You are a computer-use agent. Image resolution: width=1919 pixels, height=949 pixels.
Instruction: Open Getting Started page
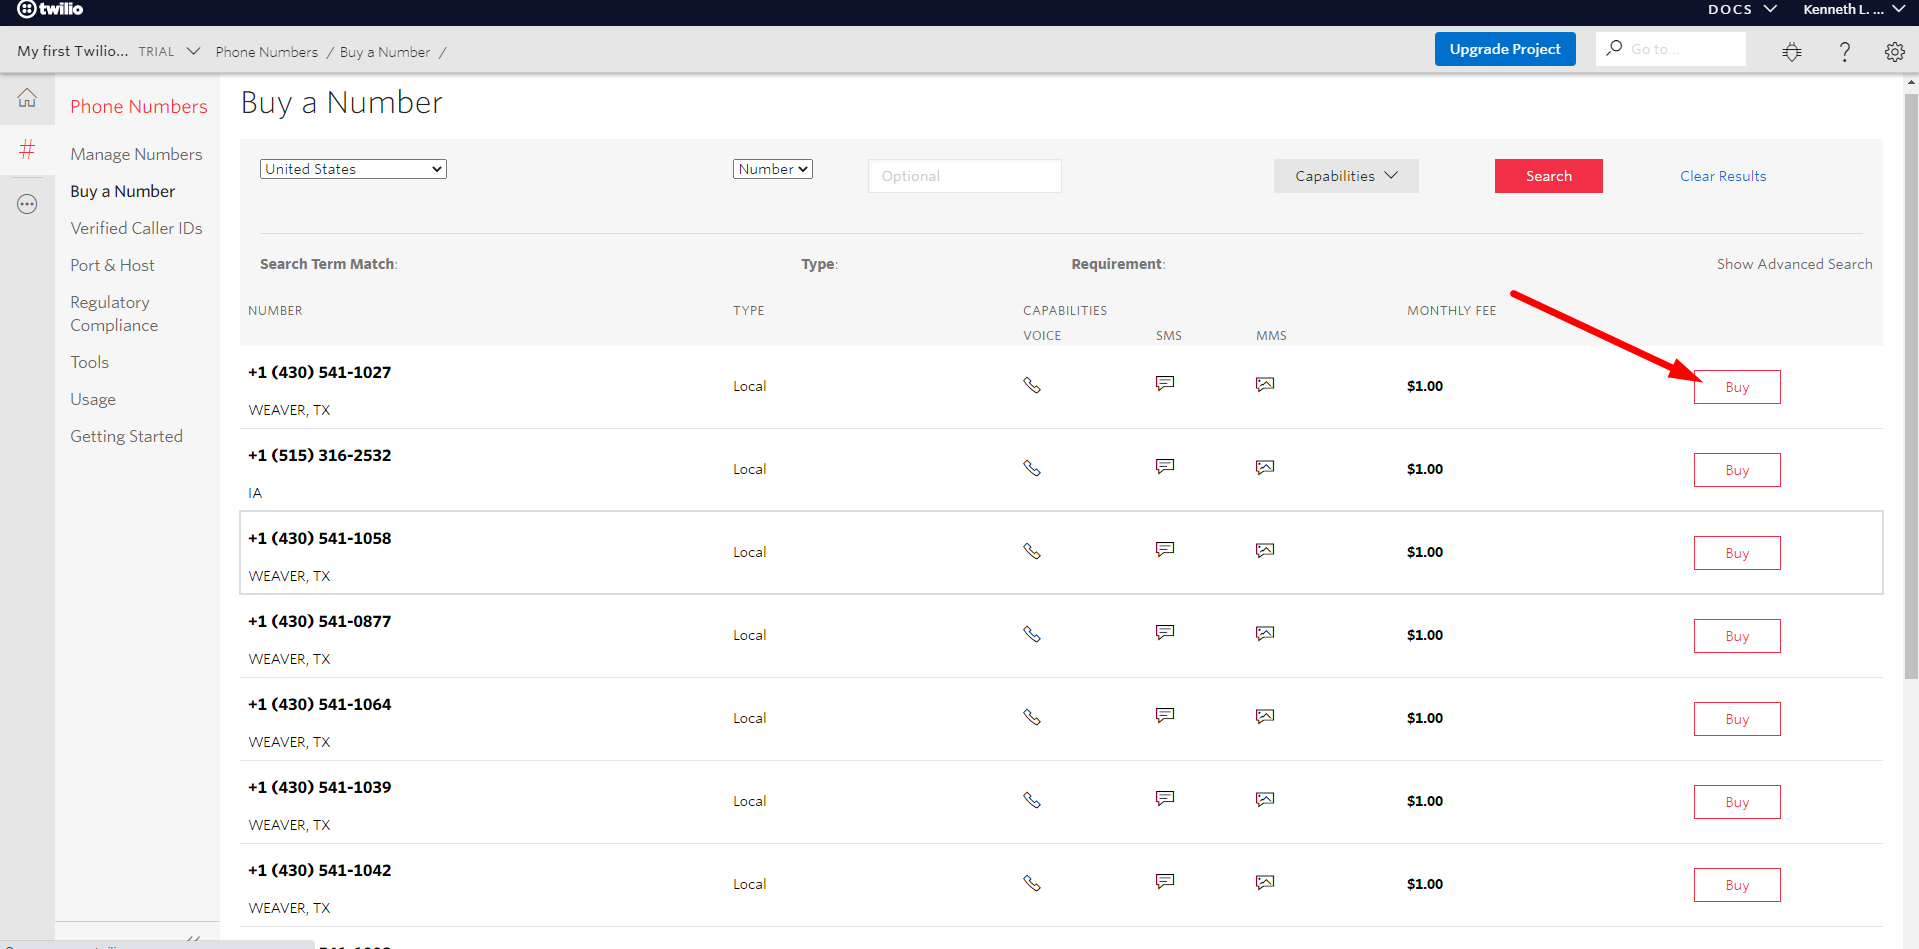(x=126, y=436)
